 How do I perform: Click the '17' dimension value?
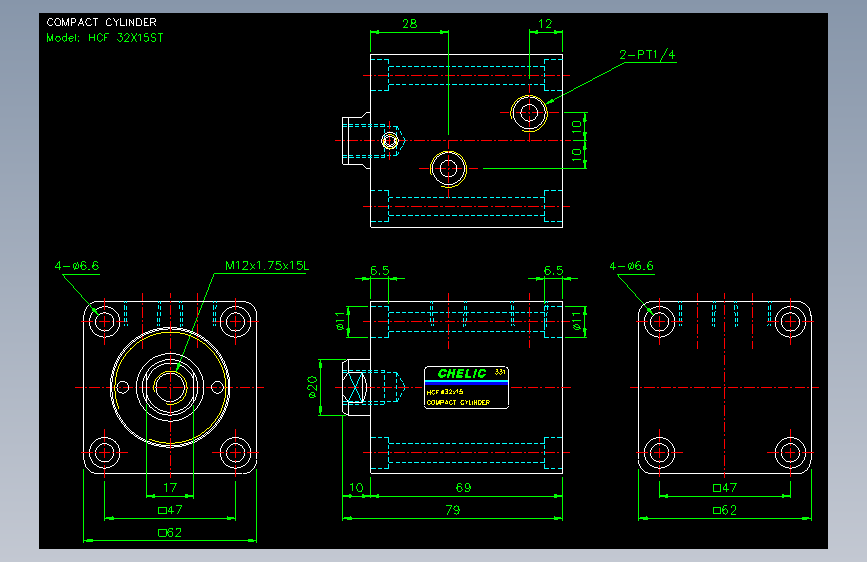170,487
